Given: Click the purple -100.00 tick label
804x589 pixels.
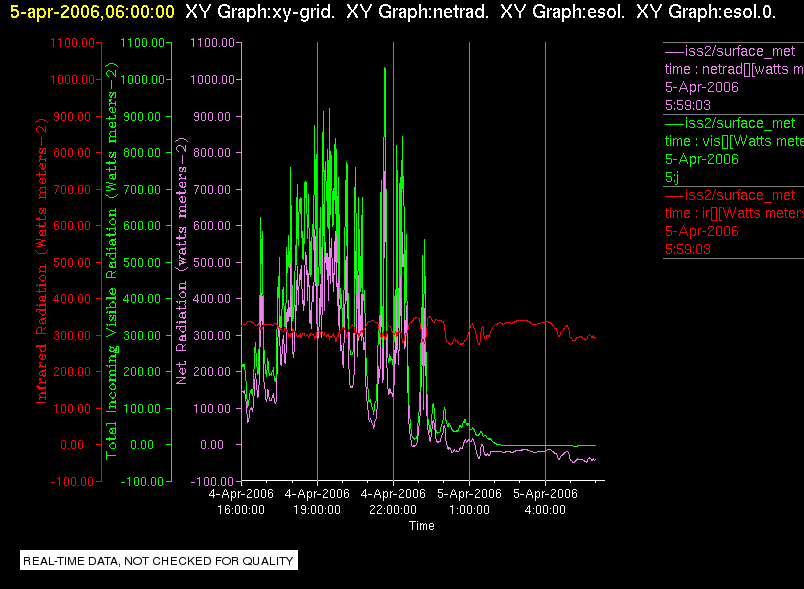Looking at the screenshot, I should click(x=212, y=481).
